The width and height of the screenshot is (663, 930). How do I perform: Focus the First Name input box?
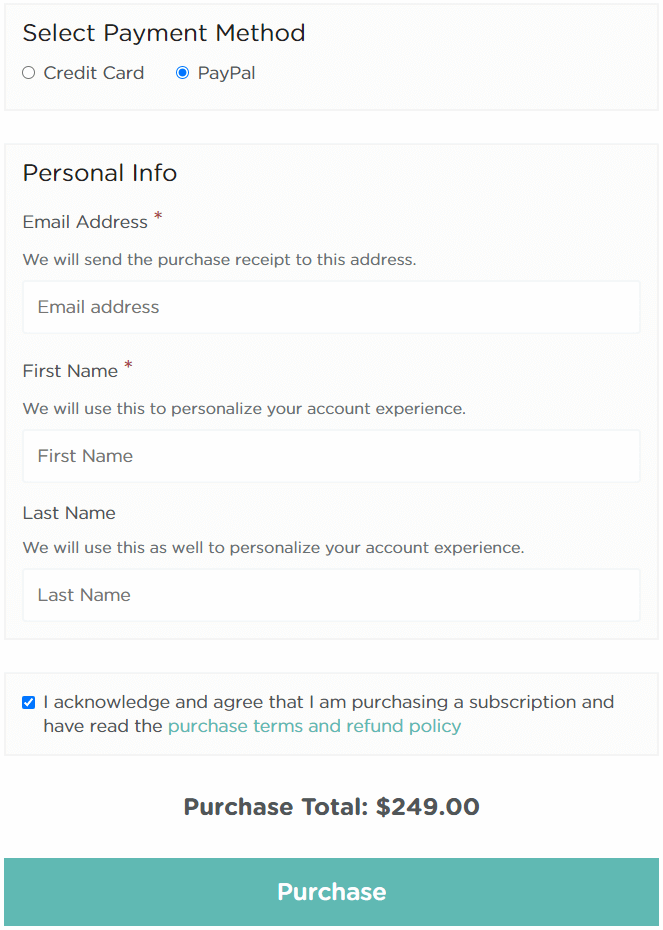pyautogui.click(x=332, y=456)
